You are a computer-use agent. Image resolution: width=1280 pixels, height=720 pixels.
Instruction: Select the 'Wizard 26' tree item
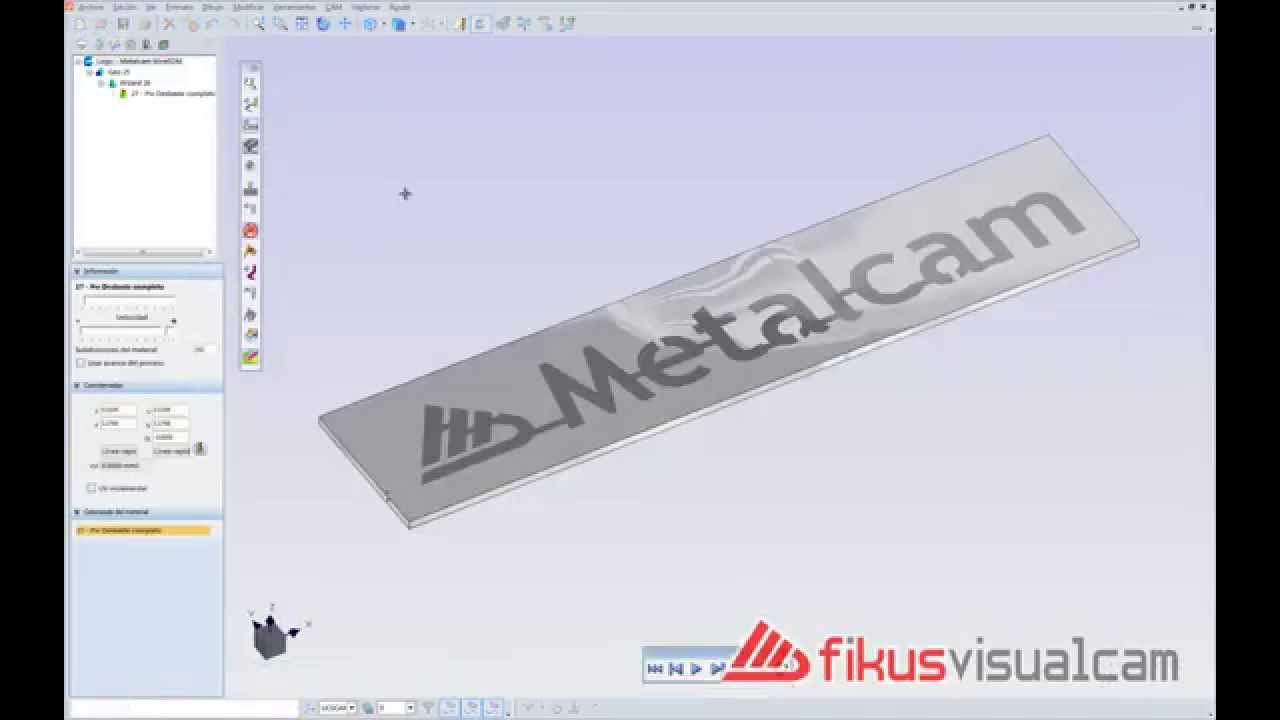pyautogui.click(x=134, y=83)
